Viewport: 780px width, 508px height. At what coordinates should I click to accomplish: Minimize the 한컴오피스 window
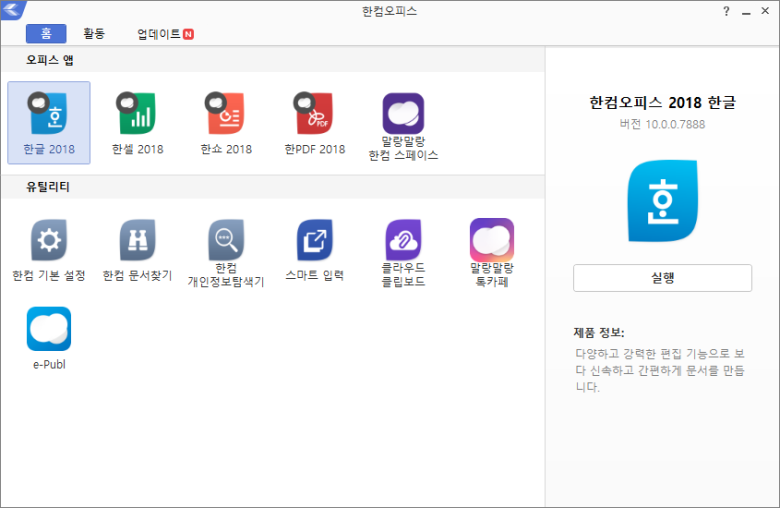tap(746, 11)
